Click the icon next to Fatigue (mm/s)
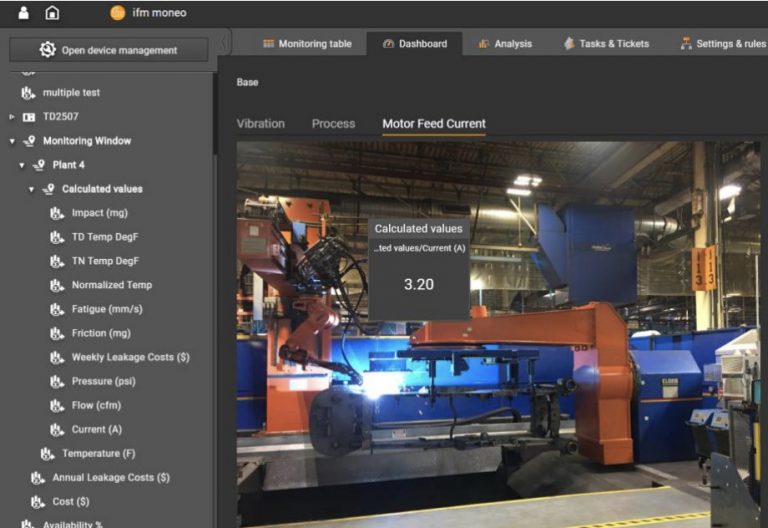Image resolution: width=768 pixels, height=528 pixels. (x=57, y=309)
